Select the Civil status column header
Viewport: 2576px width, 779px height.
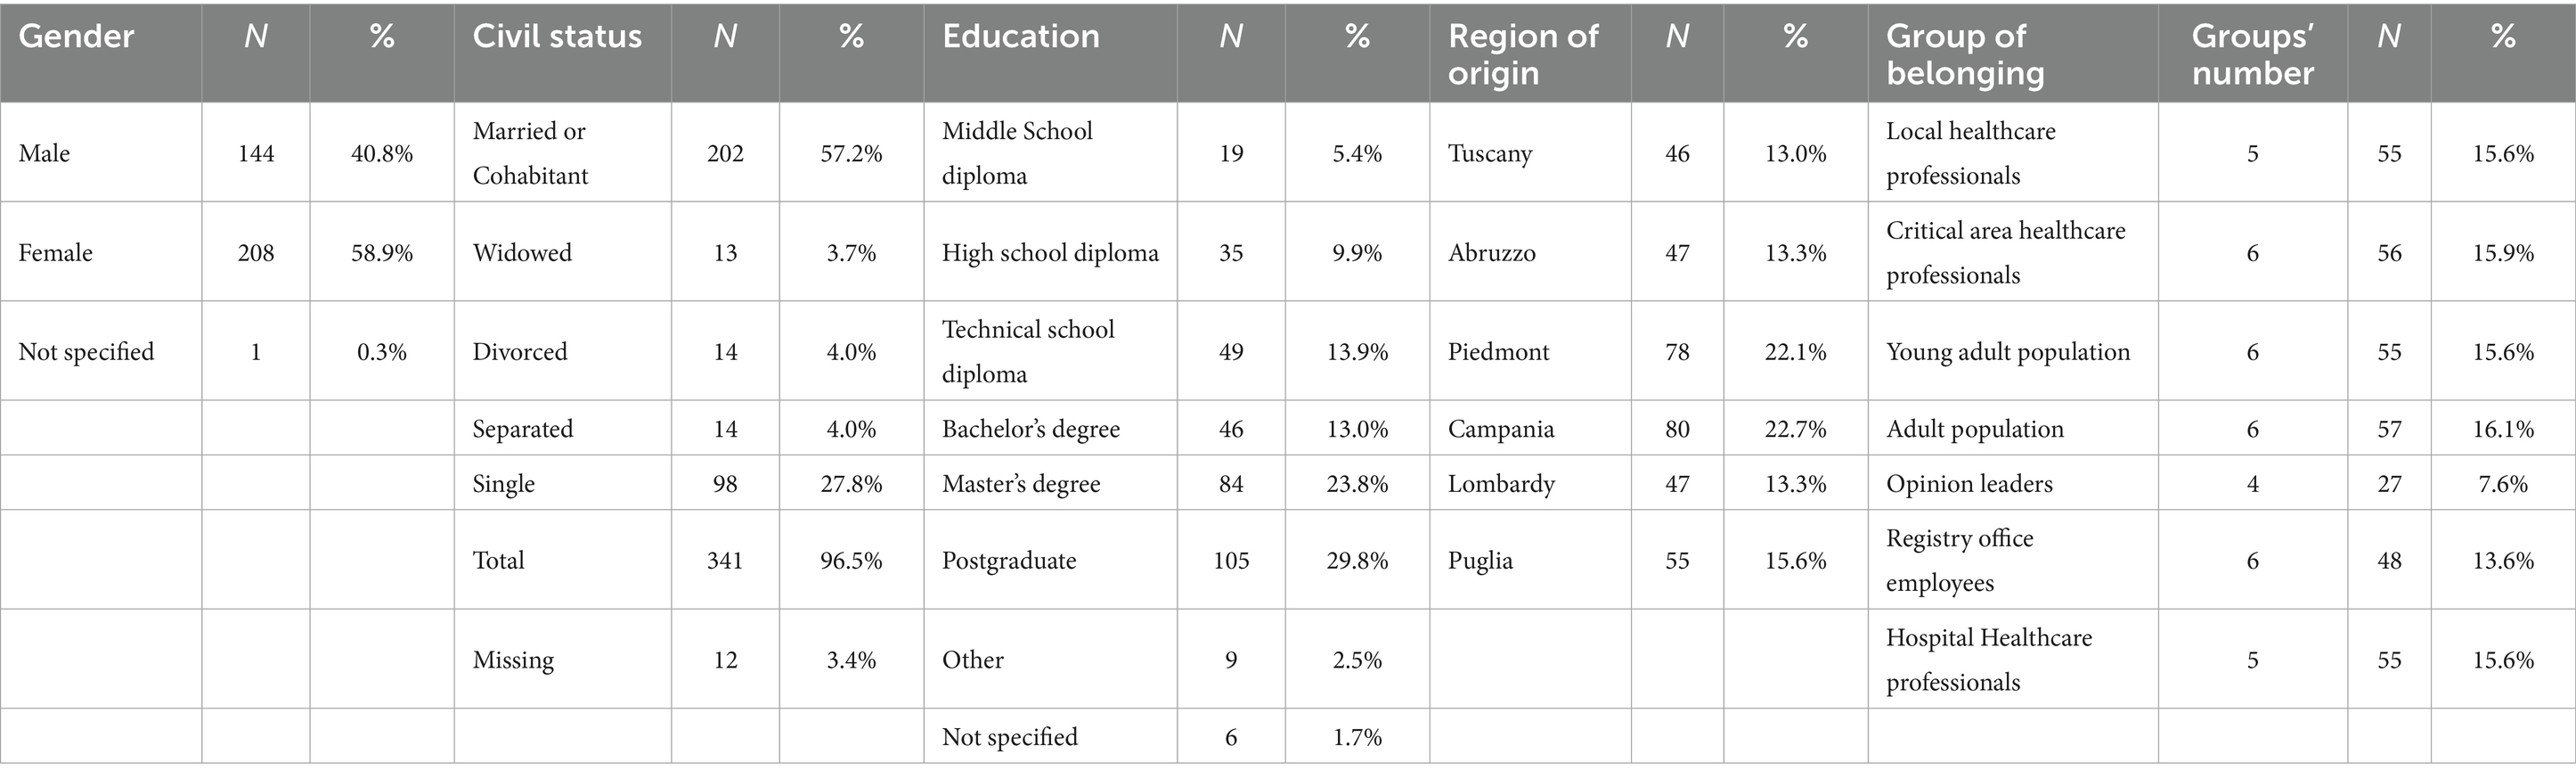[x=557, y=37]
